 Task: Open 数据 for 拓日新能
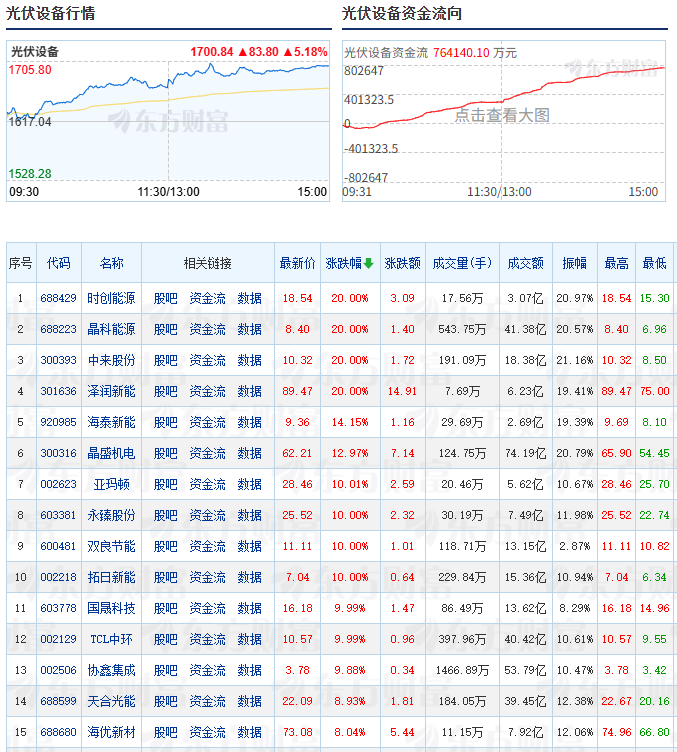[x=250, y=577]
